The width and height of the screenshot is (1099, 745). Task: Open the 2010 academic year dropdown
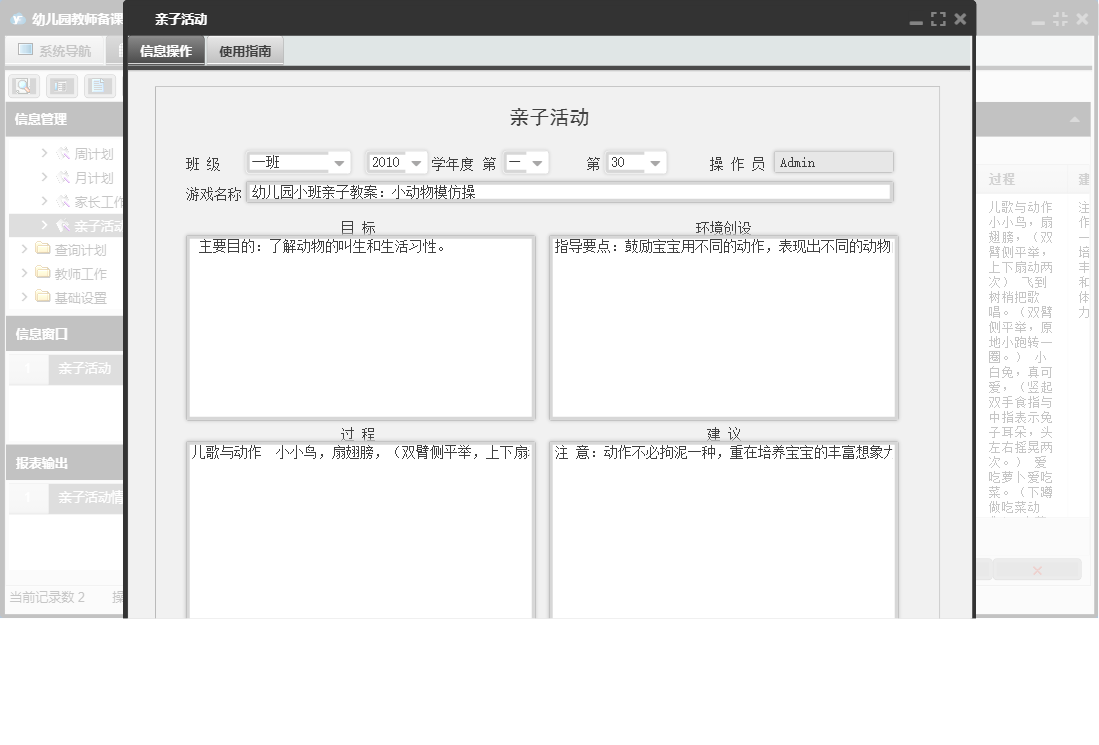[417, 161]
